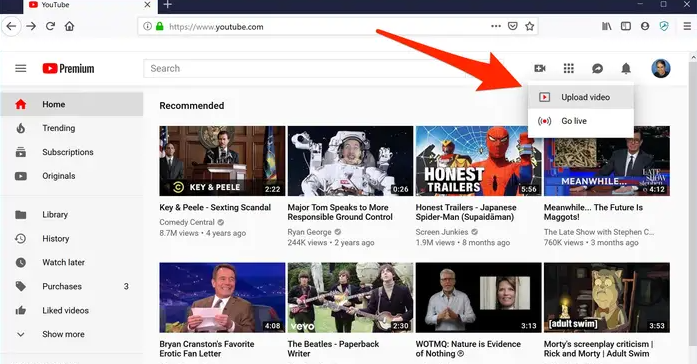Screen dimensions: 697x364
Task: Open Liked videos in the sidebar
Action: [72, 310]
